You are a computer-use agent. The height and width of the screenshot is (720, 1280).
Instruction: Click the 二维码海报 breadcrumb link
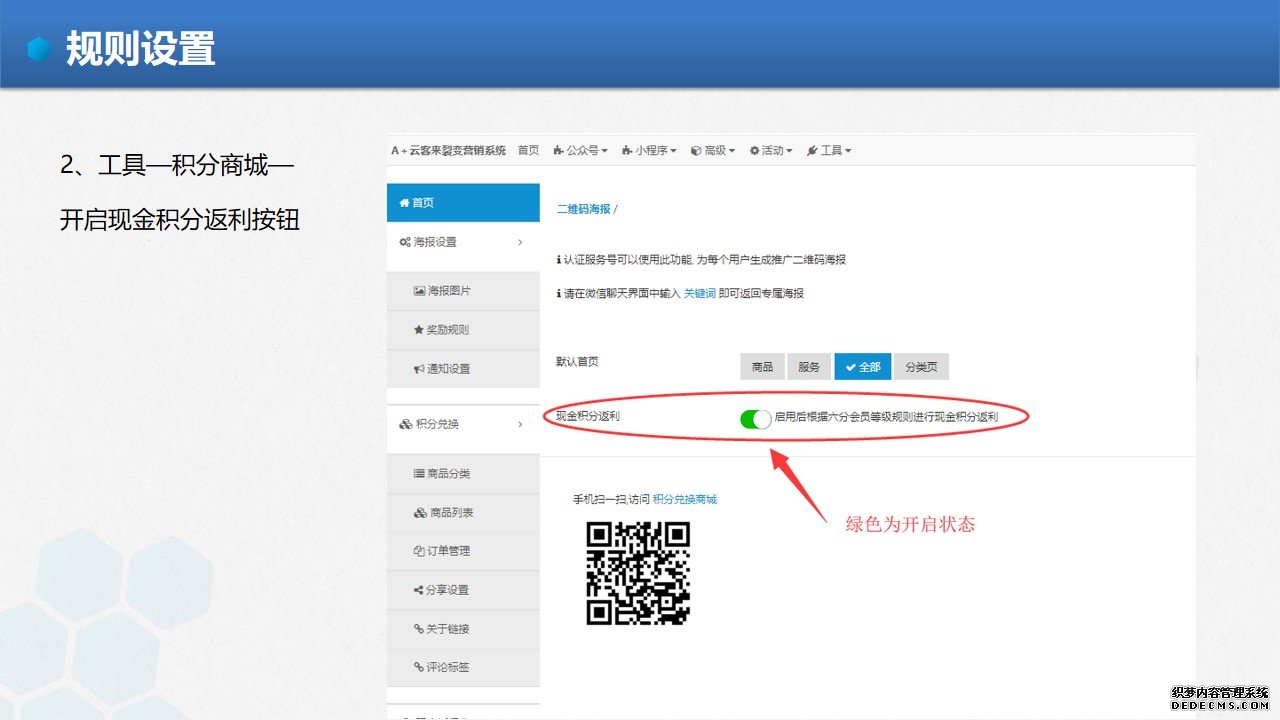(583, 209)
